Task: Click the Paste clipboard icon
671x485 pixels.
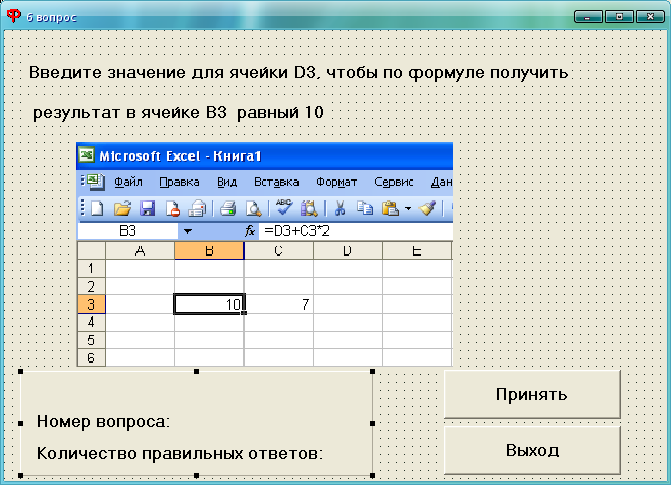Action: point(390,208)
